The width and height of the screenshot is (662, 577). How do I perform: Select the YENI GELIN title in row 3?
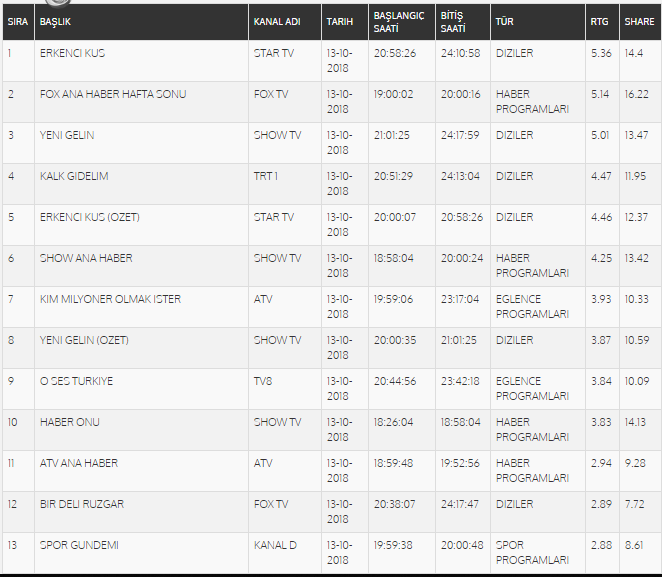(67, 135)
